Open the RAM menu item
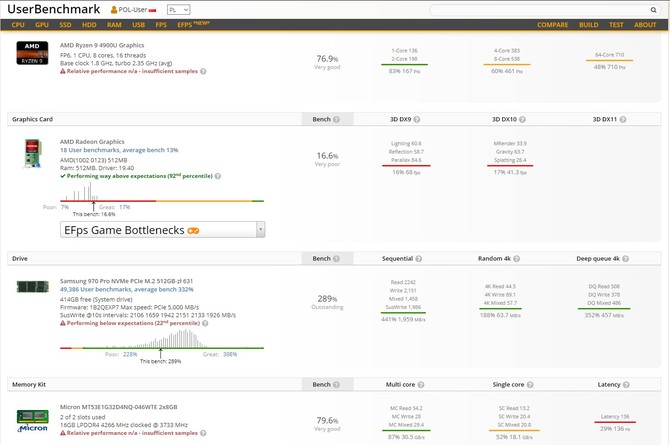Viewport: 670px width, 445px height. pos(114,25)
